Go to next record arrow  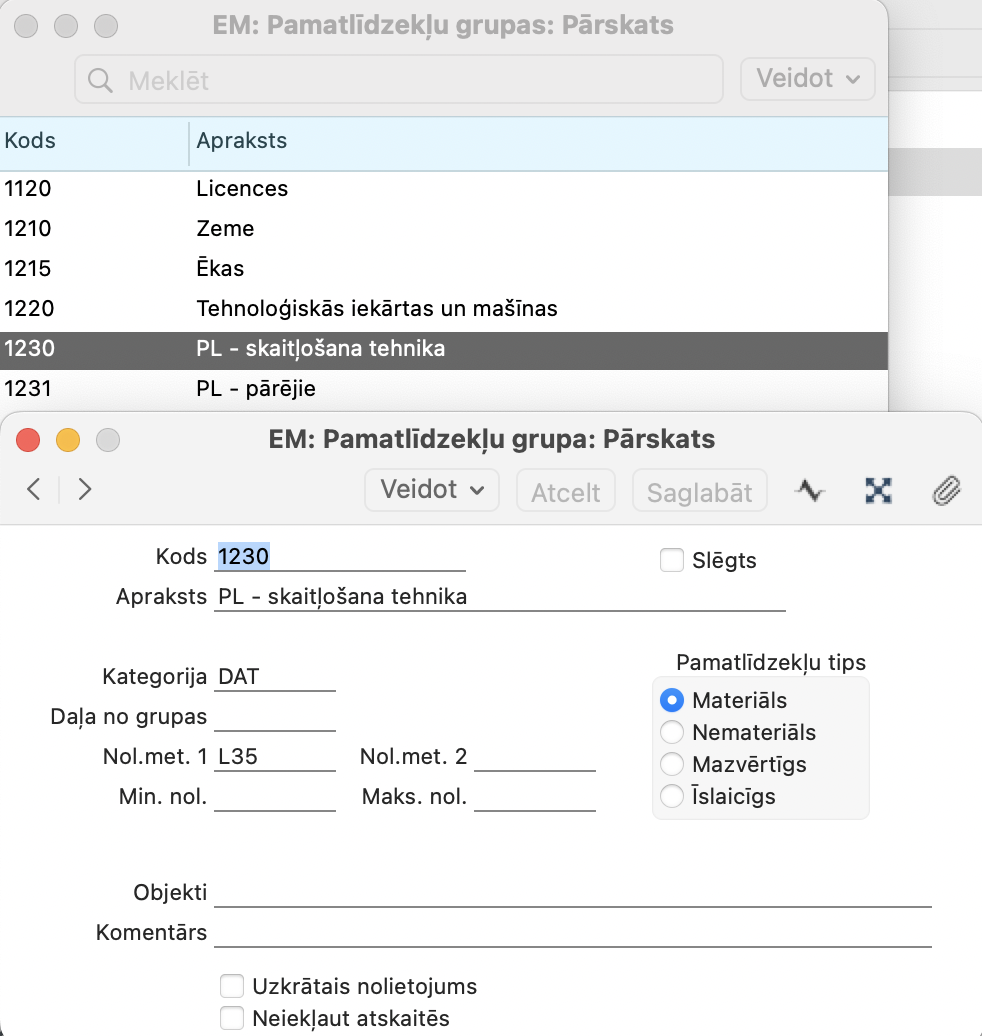[85, 489]
